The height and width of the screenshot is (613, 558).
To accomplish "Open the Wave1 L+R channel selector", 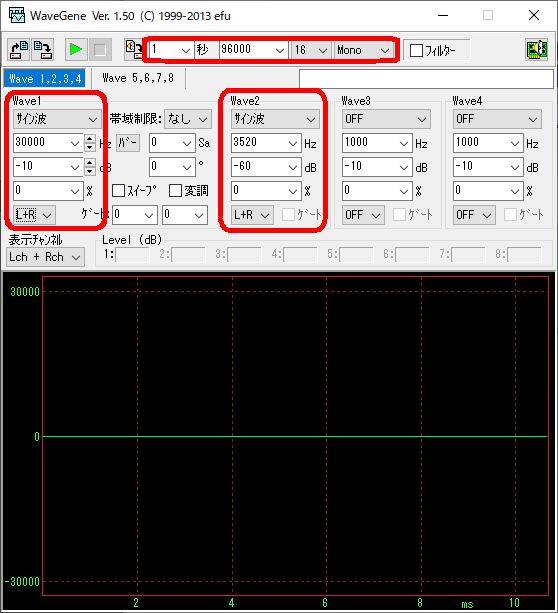I will coord(34,215).
